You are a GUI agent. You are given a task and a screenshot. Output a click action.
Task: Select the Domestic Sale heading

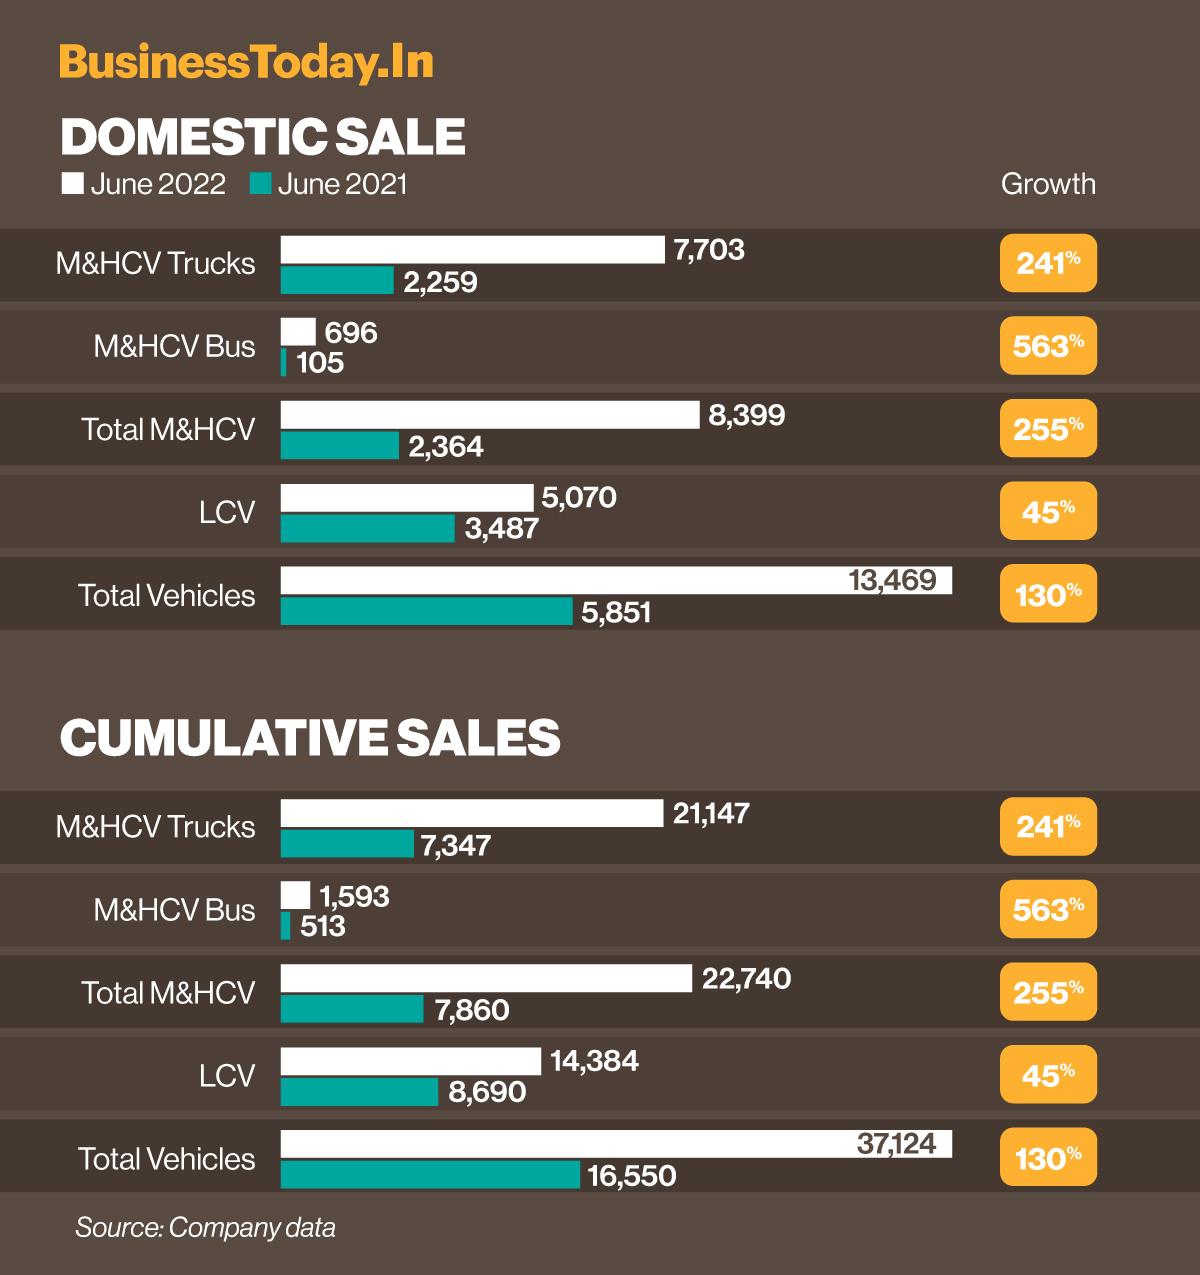pyautogui.click(x=263, y=137)
